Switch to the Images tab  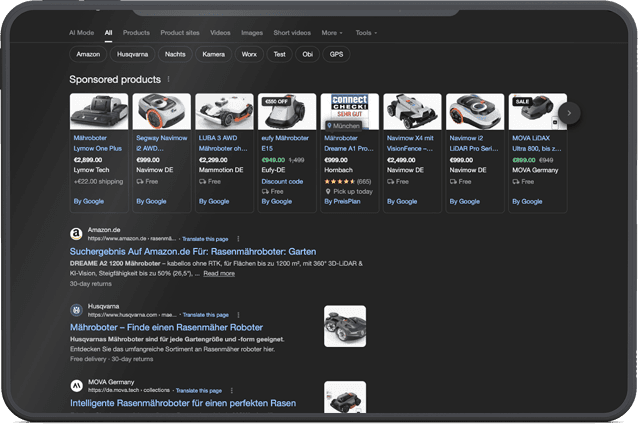point(252,33)
